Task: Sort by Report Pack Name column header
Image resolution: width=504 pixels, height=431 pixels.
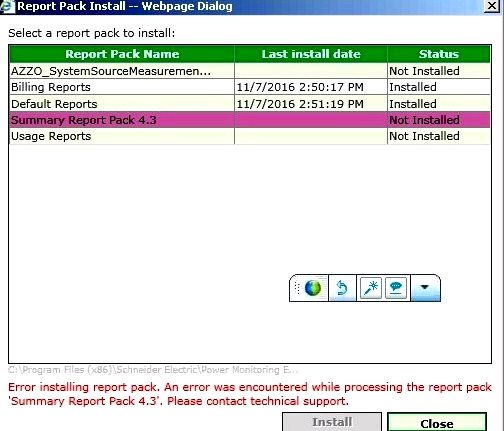Action: (122, 54)
